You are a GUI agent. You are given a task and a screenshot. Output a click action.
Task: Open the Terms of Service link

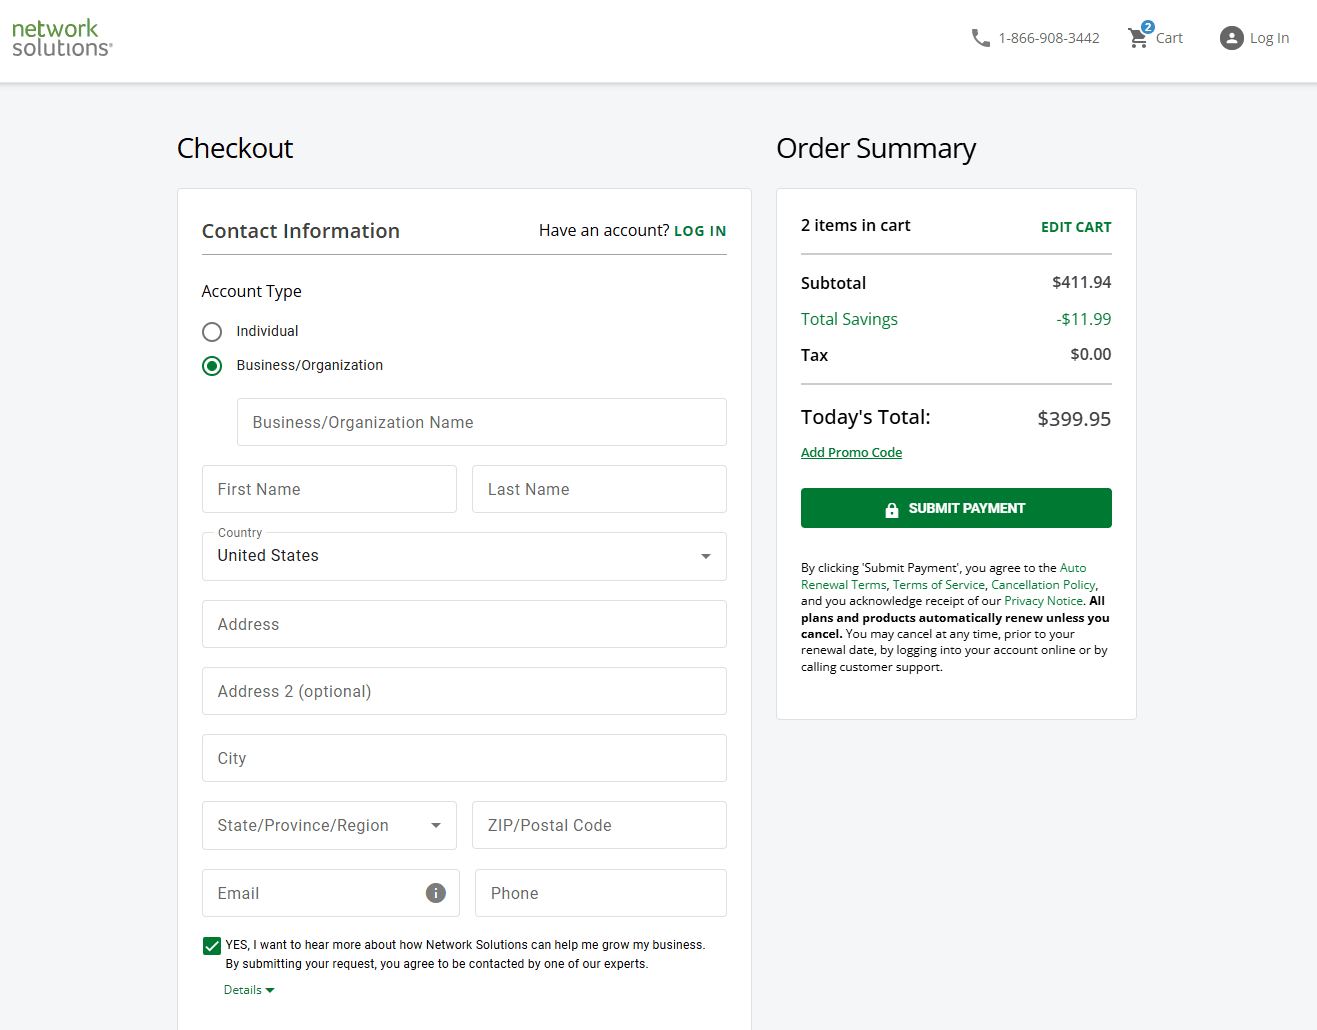[x=938, y=585]
